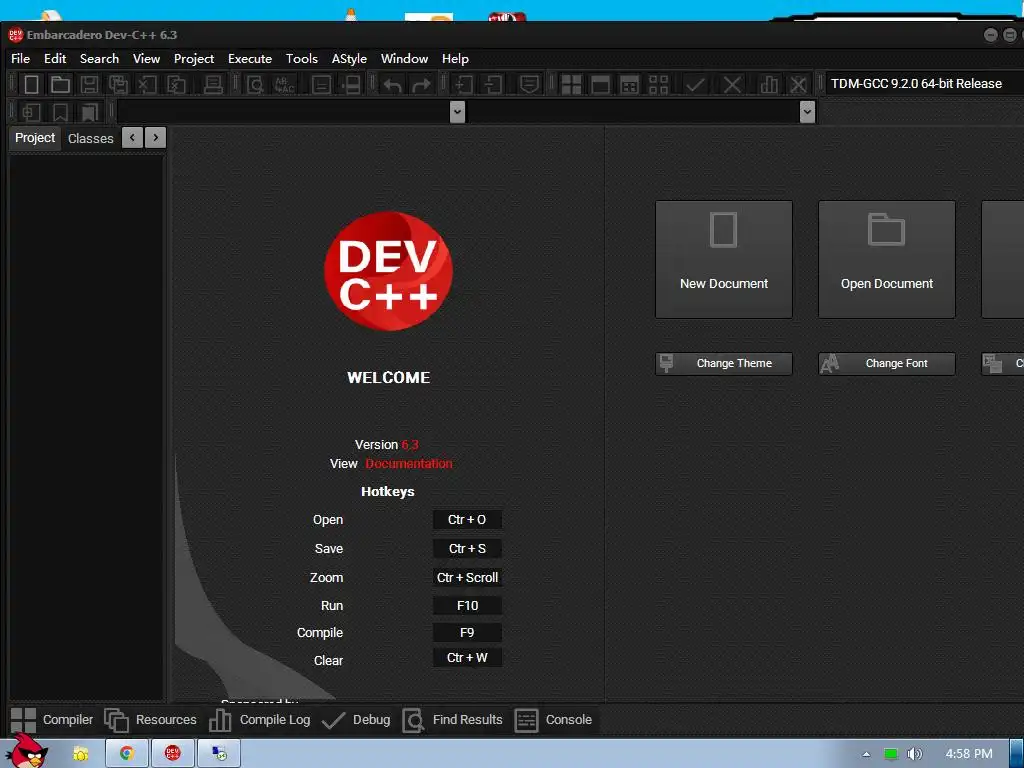Click the Redo arrow icon

[421, 84]
